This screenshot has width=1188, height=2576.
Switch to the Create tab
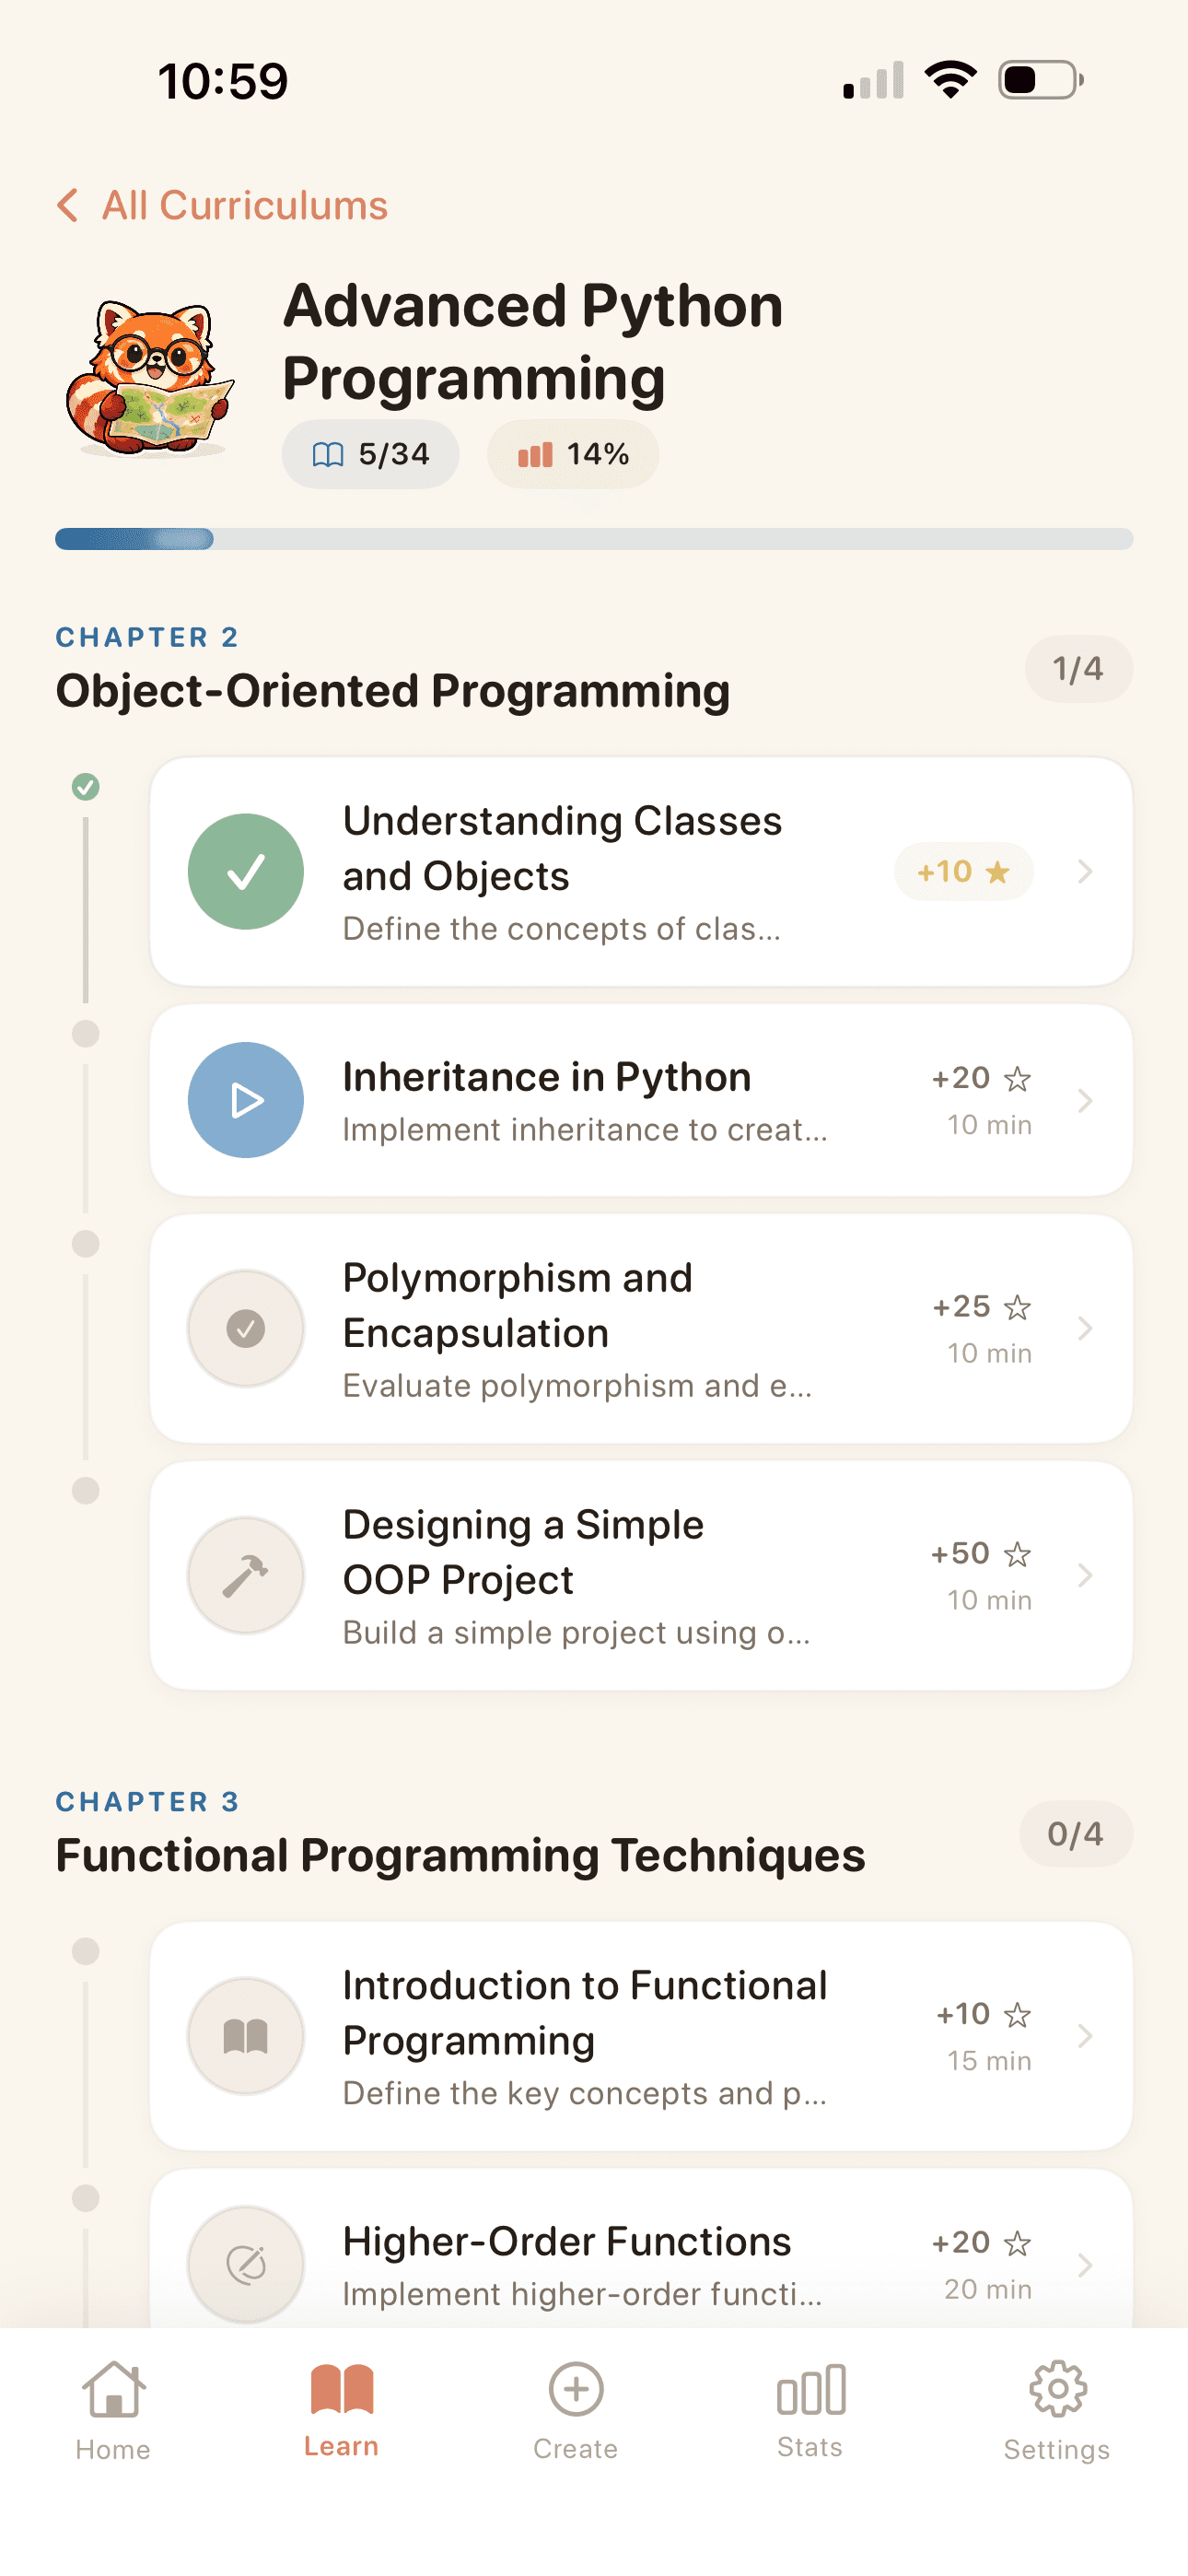coord(575,2410)
